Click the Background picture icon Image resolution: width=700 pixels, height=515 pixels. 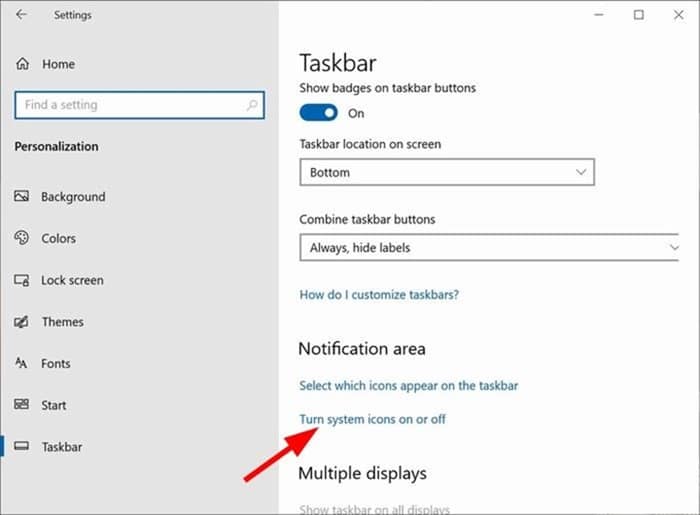(21, 196)
